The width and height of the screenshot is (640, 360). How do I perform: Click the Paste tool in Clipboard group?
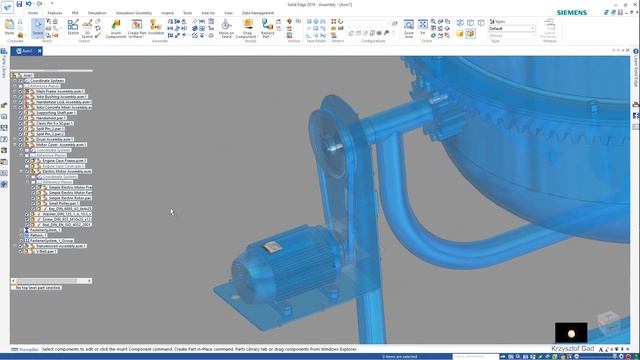point(9,27)
